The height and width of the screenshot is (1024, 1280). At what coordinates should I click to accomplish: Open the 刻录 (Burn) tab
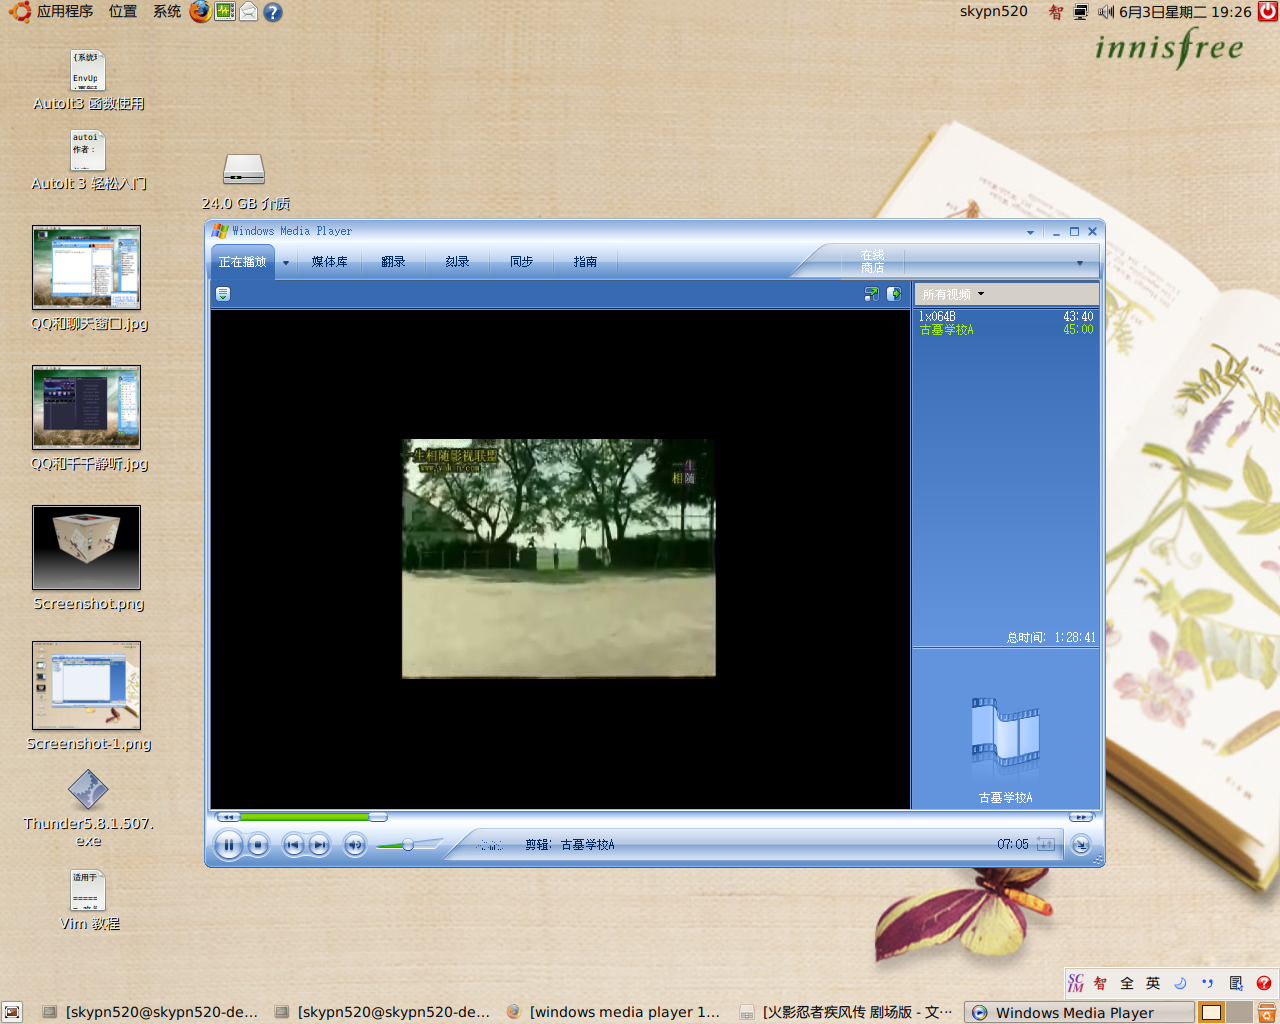[x=457, y=262]
